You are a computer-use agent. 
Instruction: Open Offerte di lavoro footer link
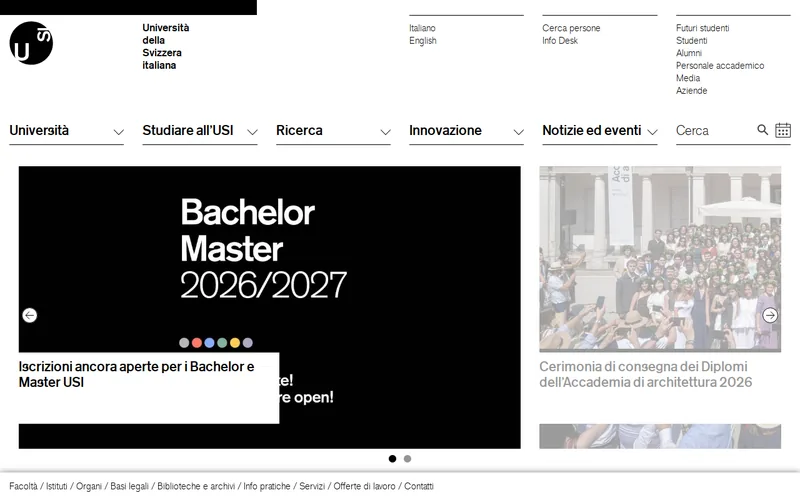(364, 486)
